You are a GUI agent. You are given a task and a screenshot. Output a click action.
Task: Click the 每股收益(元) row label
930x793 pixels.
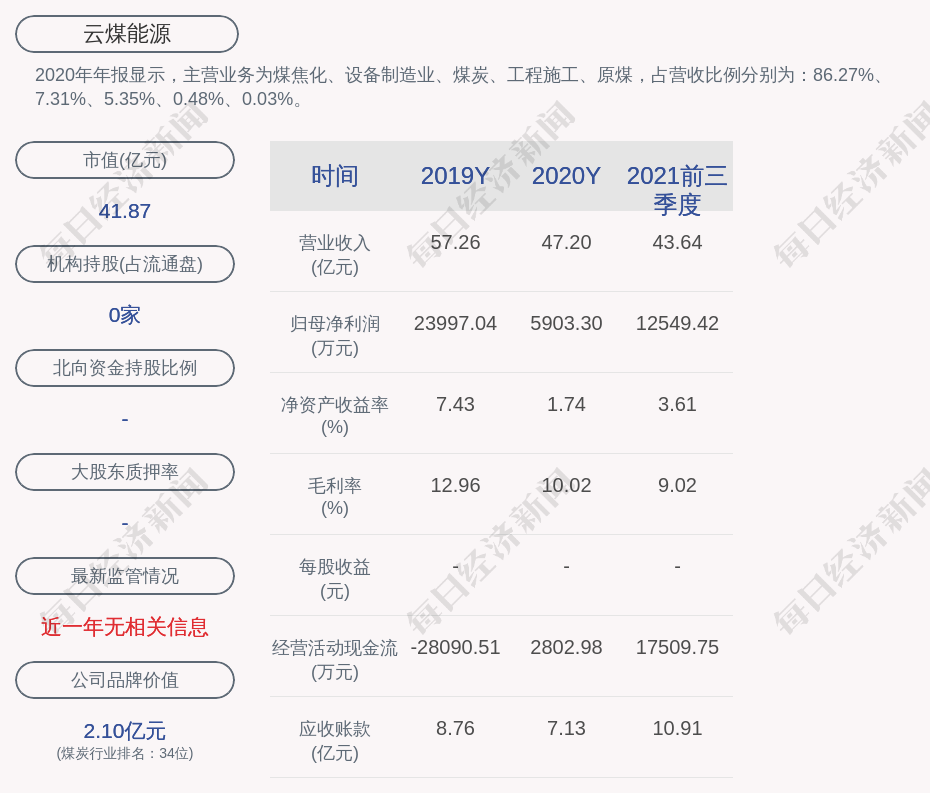(335, 579)
